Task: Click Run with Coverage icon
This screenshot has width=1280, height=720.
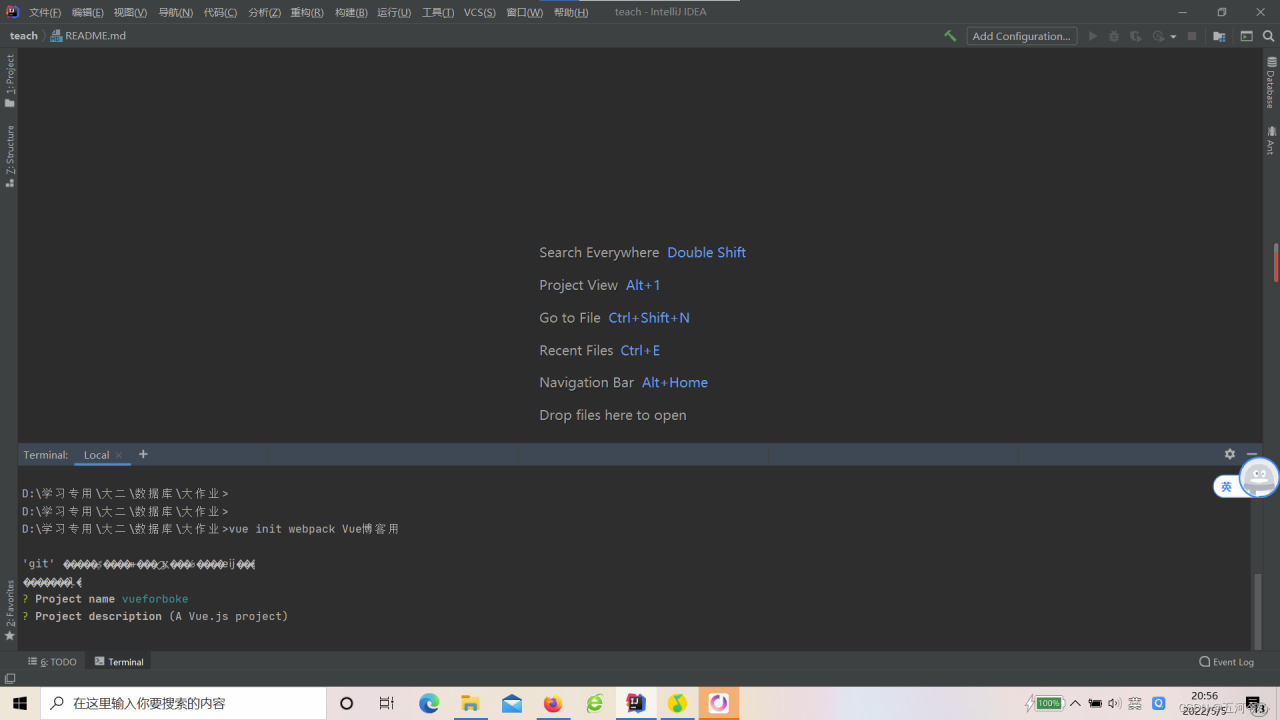Action: click(x=1136, y=36)
